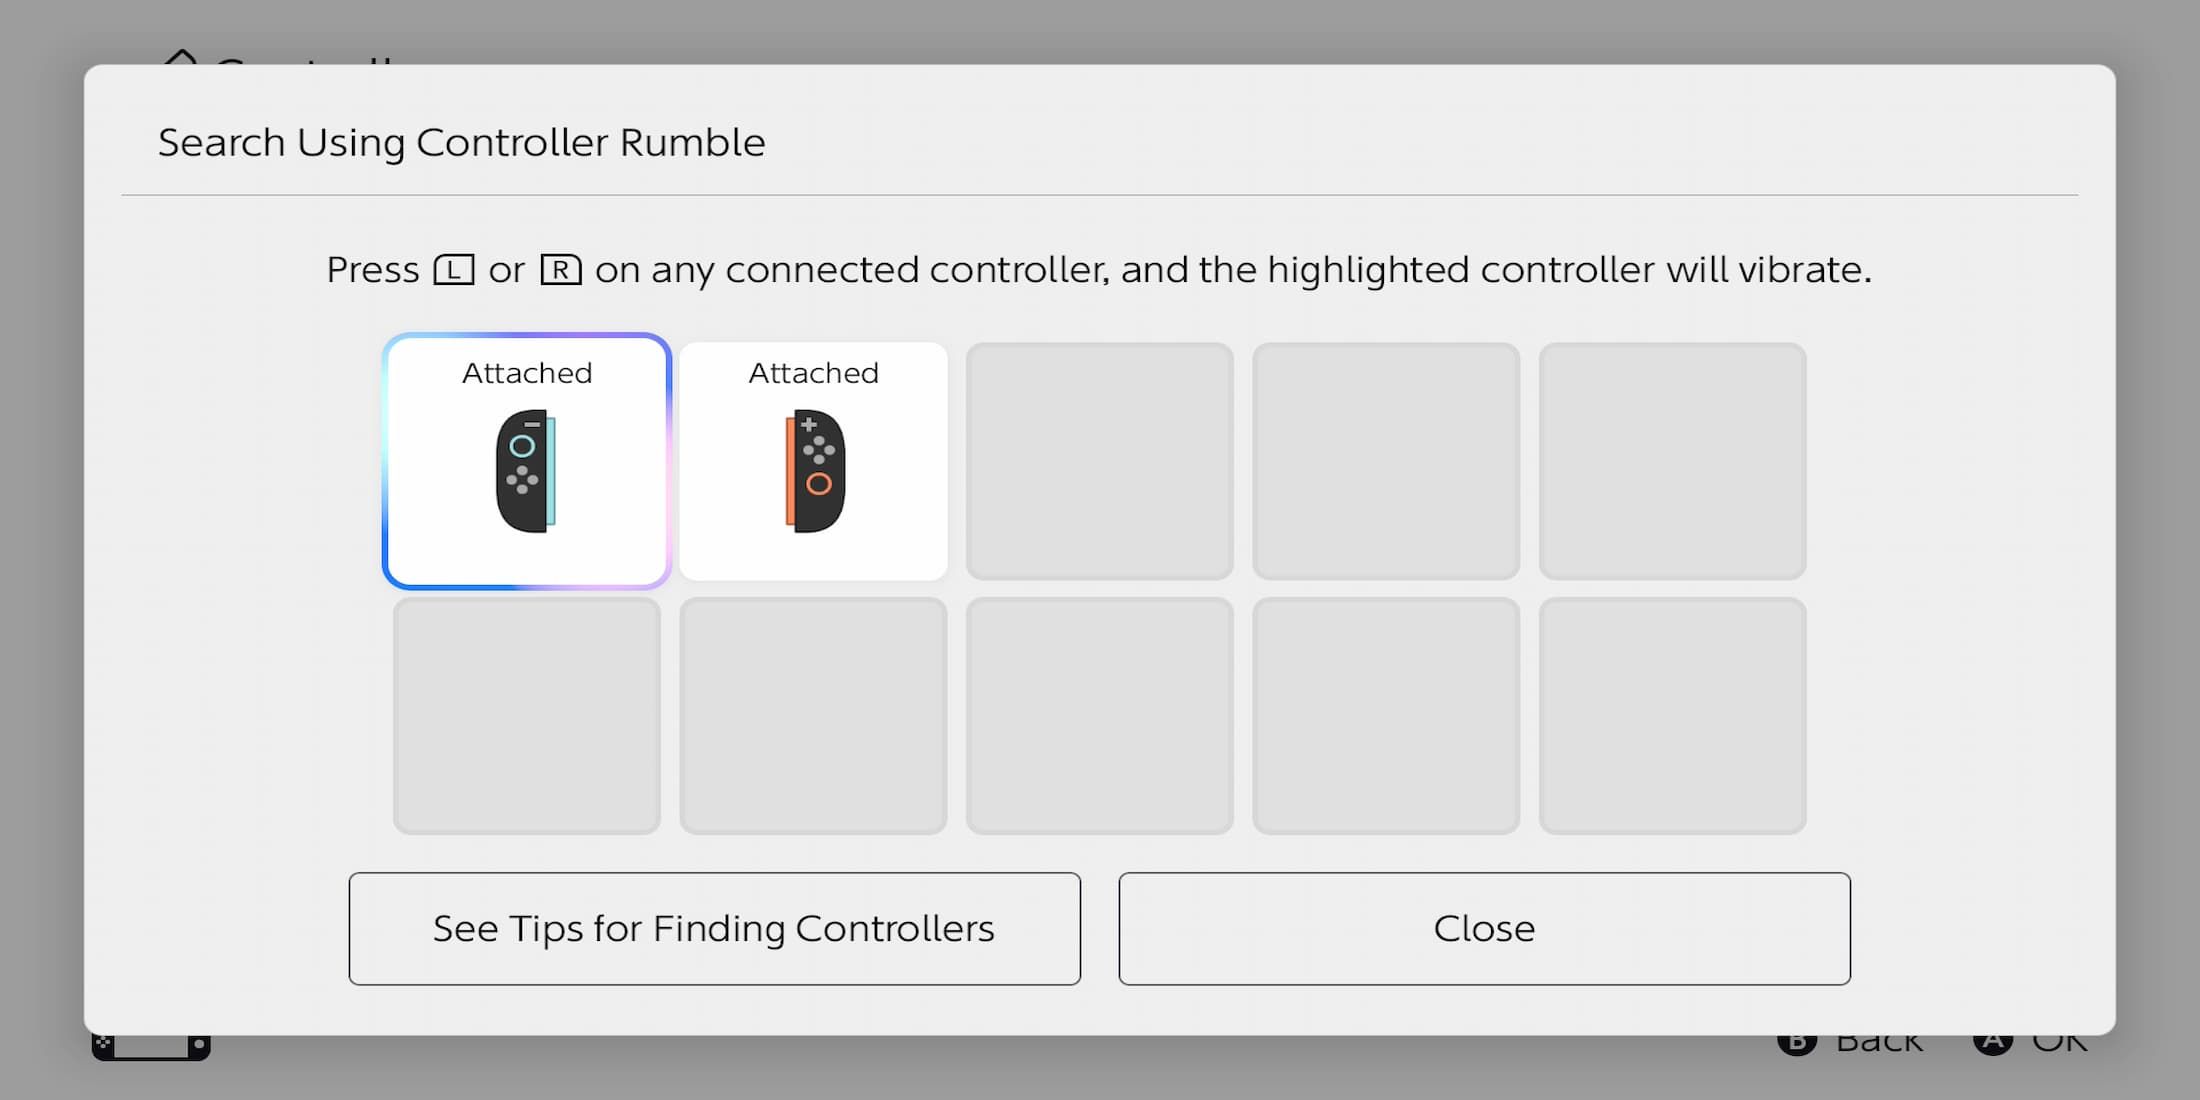Select the middle empty slot in the bottom row
Image resolution: width=2200 pixels, height=1100 pixels.
[x=1100, y=716]
